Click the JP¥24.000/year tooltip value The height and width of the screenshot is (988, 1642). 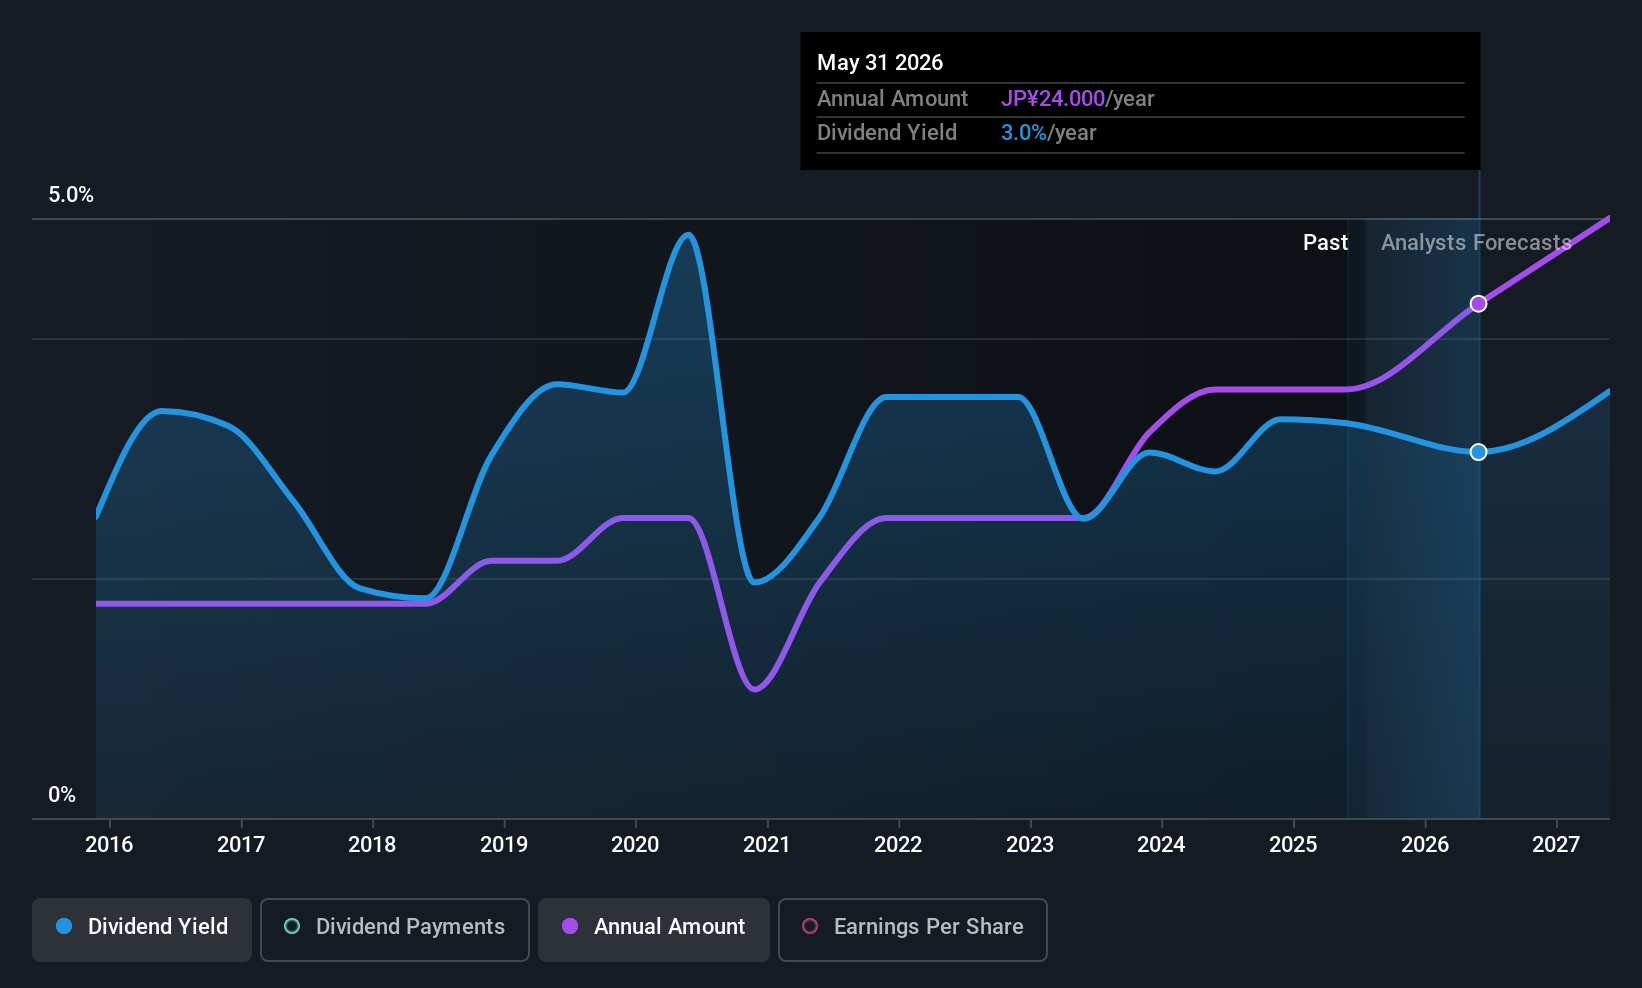click(1077, 99)
